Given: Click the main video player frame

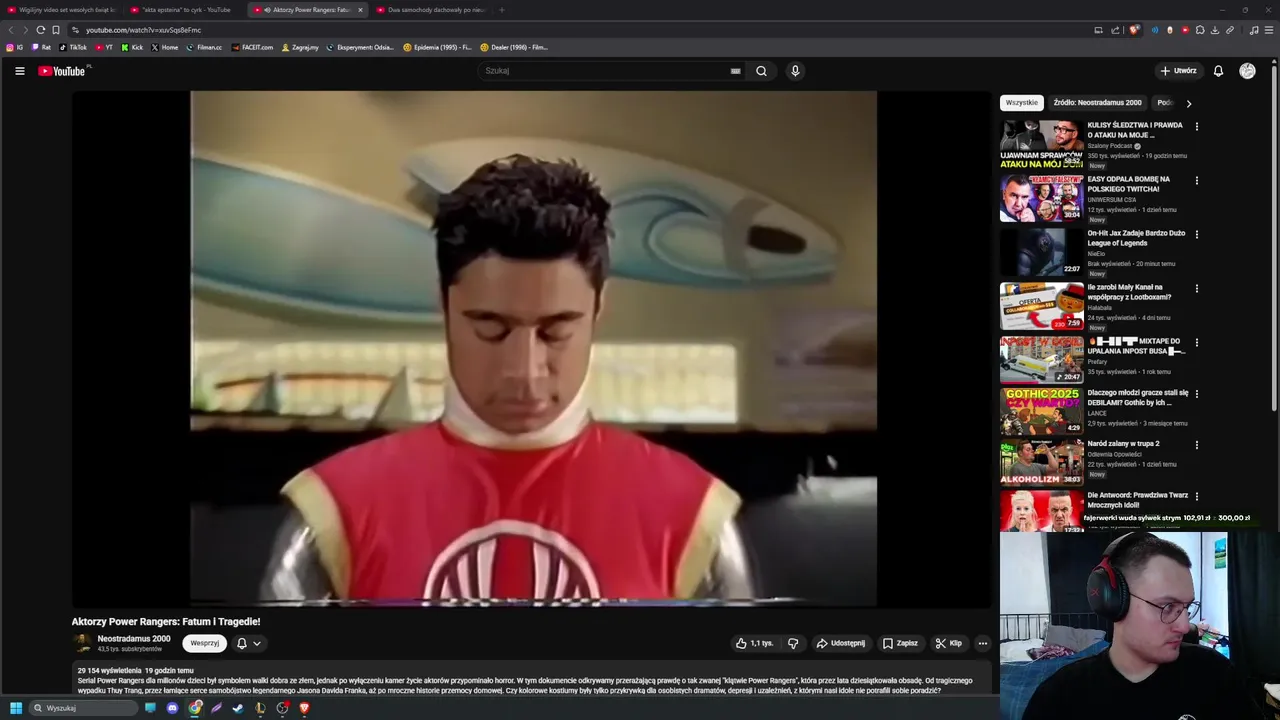Looking at the screenshot, I should coord(534,349).
